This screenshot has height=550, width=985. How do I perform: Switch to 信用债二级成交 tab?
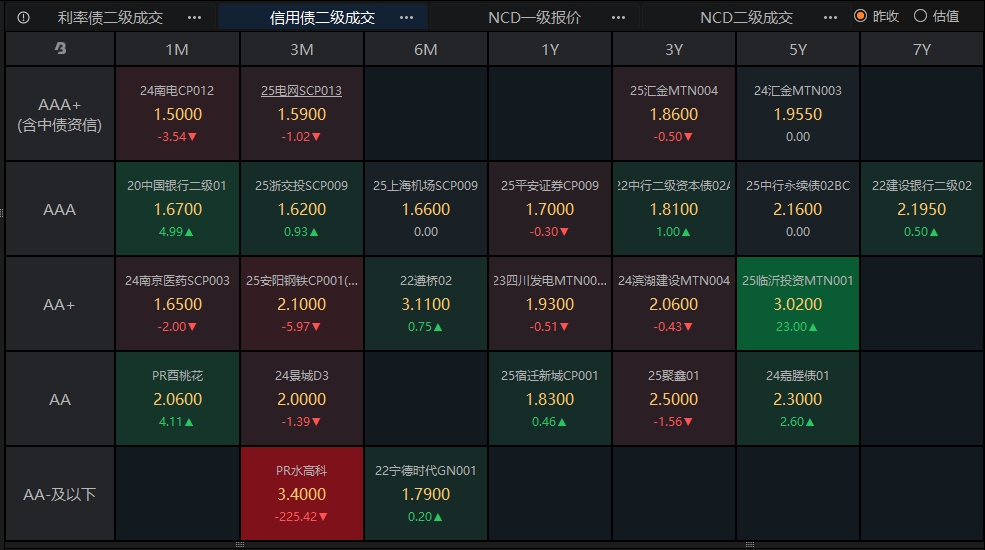tap(322, 18)
